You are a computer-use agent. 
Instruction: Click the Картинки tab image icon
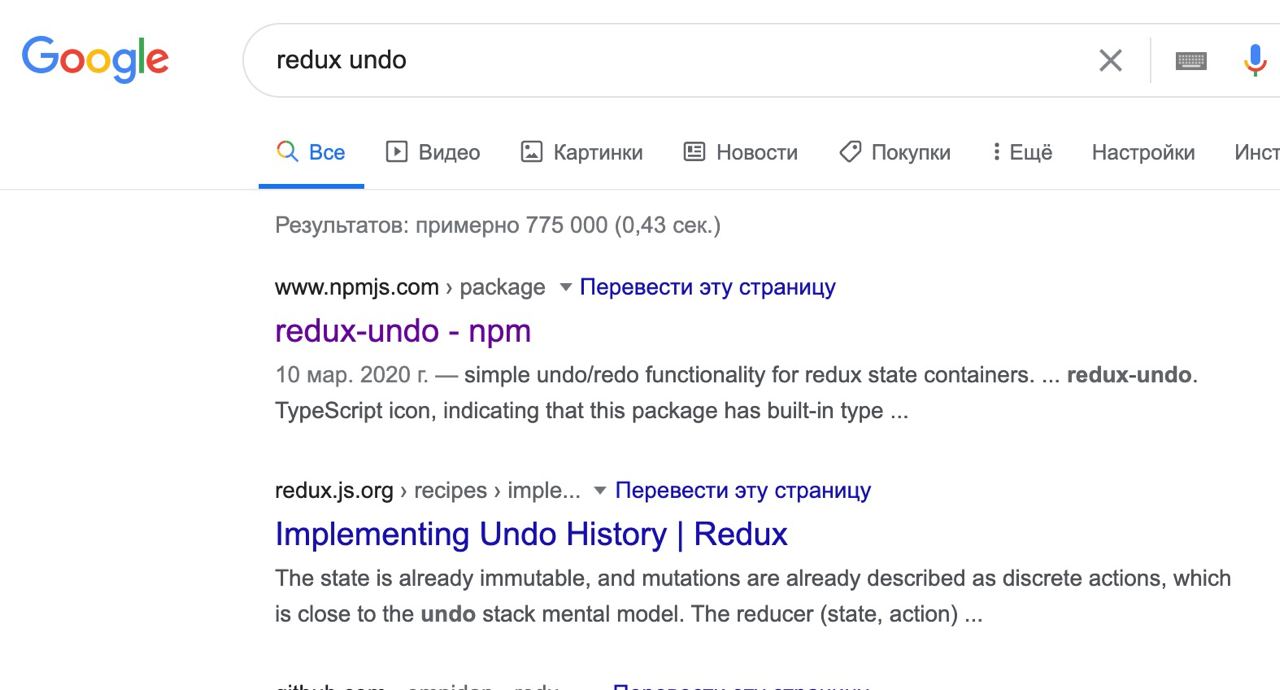(x=532, y=152)
